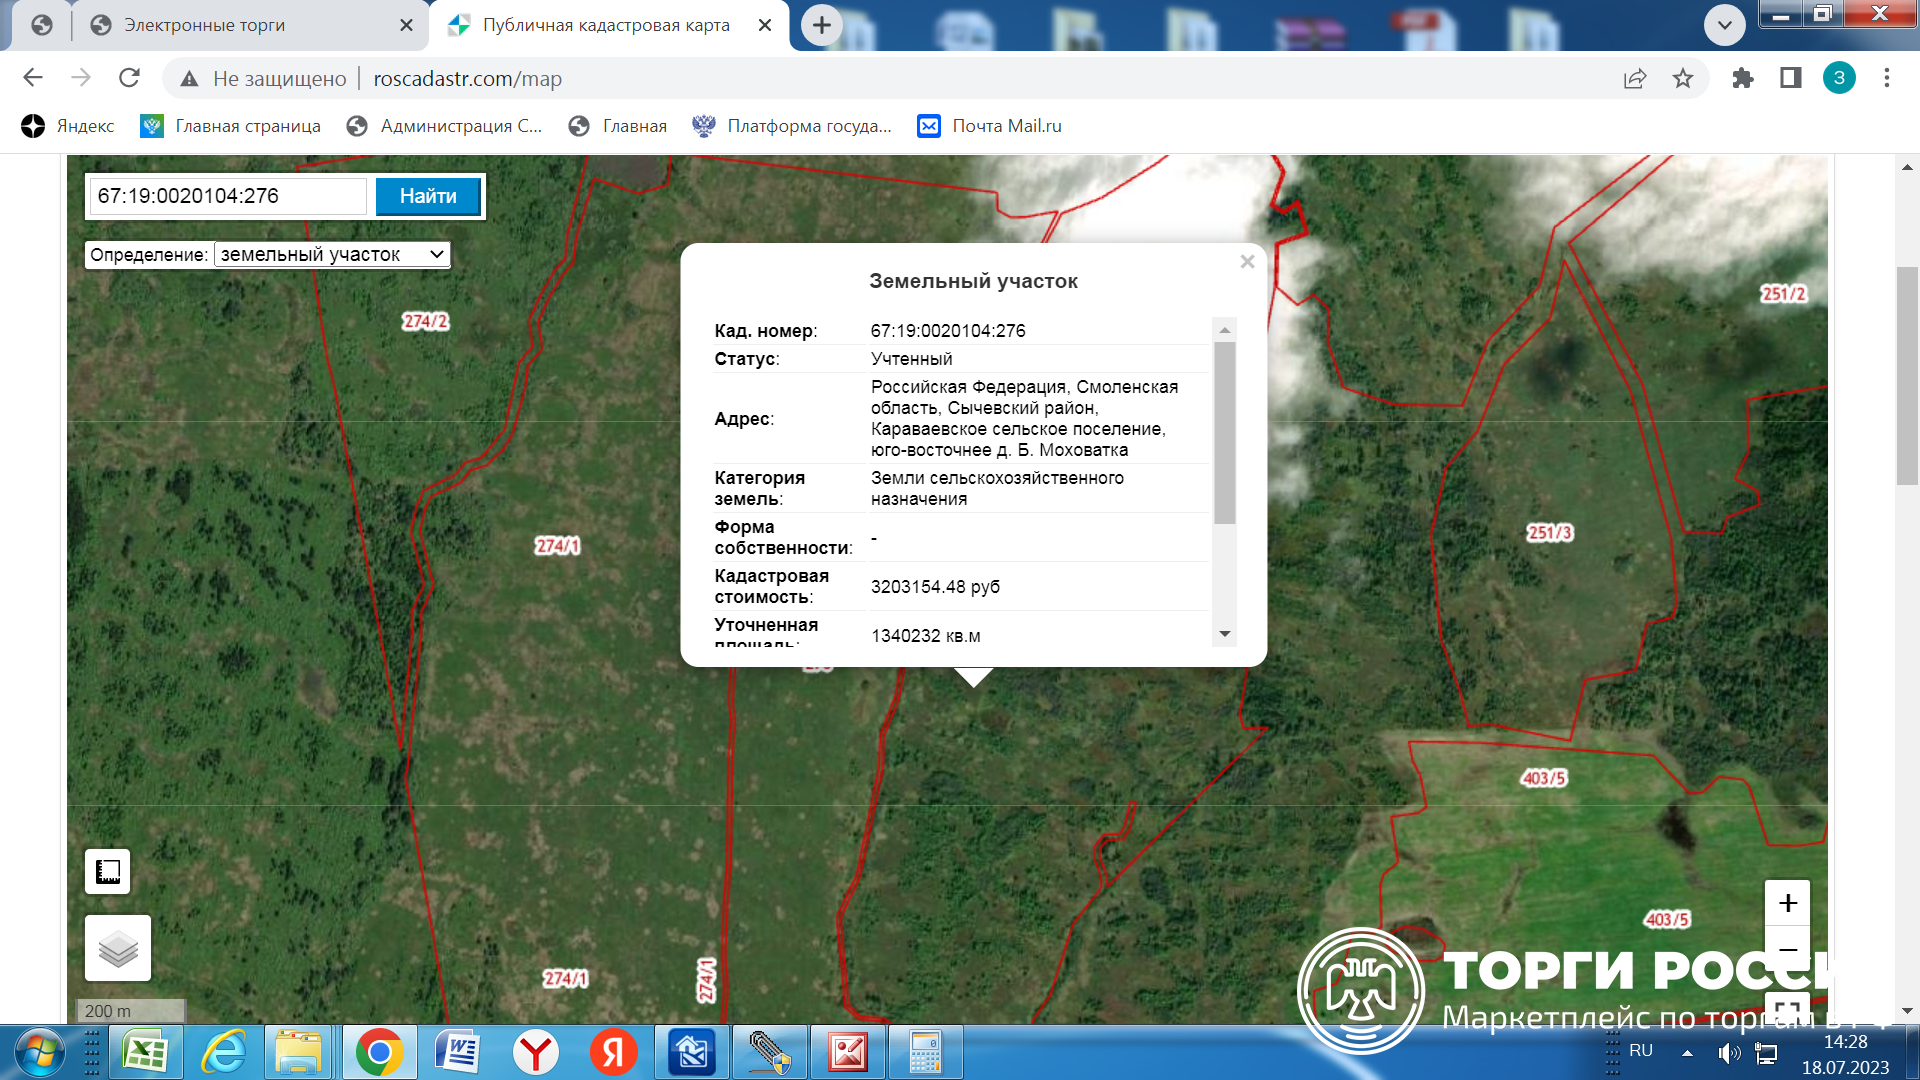1920x1080 pixels.
Task: Open the Определение object type dropdown
Action: [332, 254]
